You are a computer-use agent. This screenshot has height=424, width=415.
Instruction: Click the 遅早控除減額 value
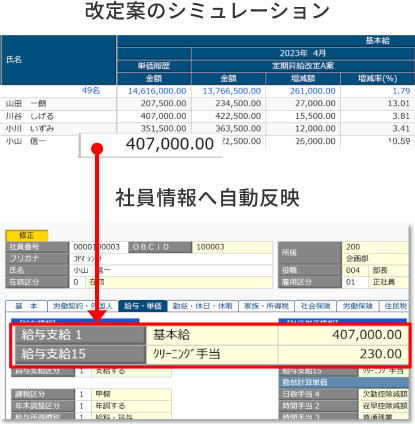click(384, 406)
